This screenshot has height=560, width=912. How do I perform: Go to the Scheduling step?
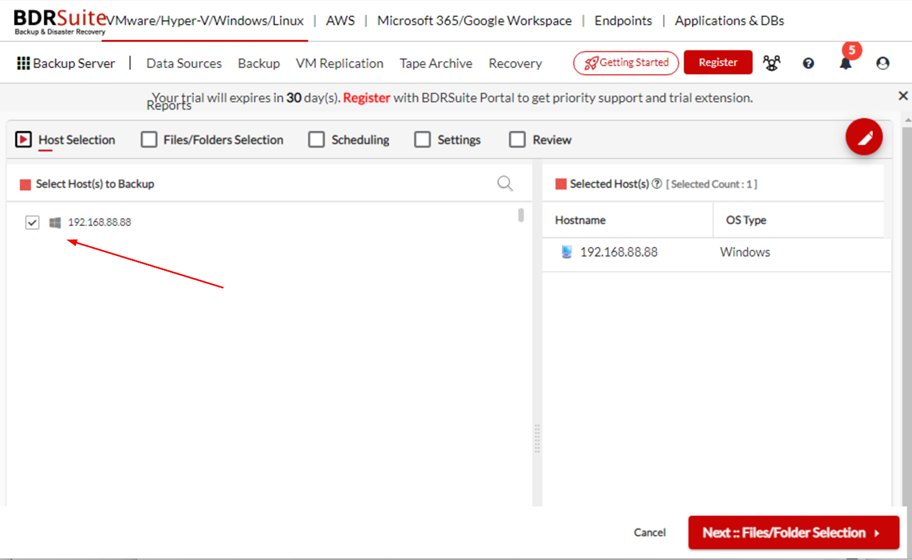[360, 140]
